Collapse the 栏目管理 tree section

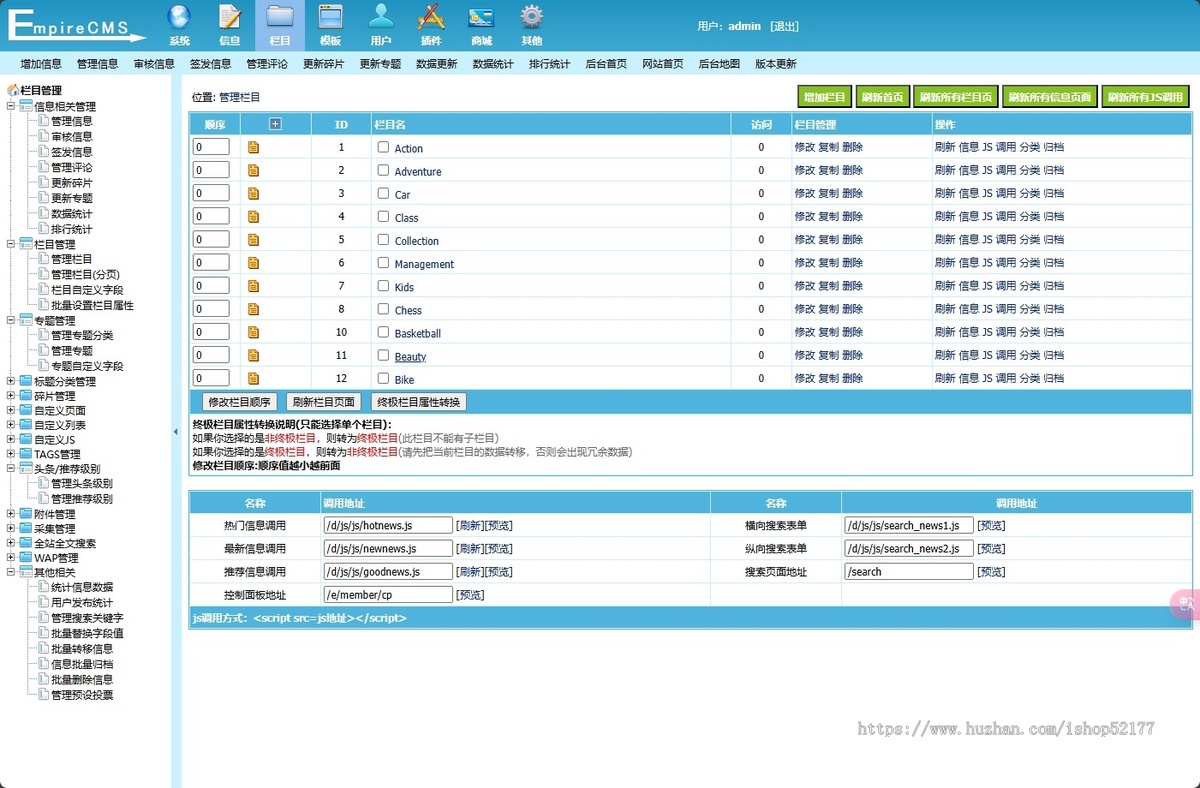click(11, 243)
